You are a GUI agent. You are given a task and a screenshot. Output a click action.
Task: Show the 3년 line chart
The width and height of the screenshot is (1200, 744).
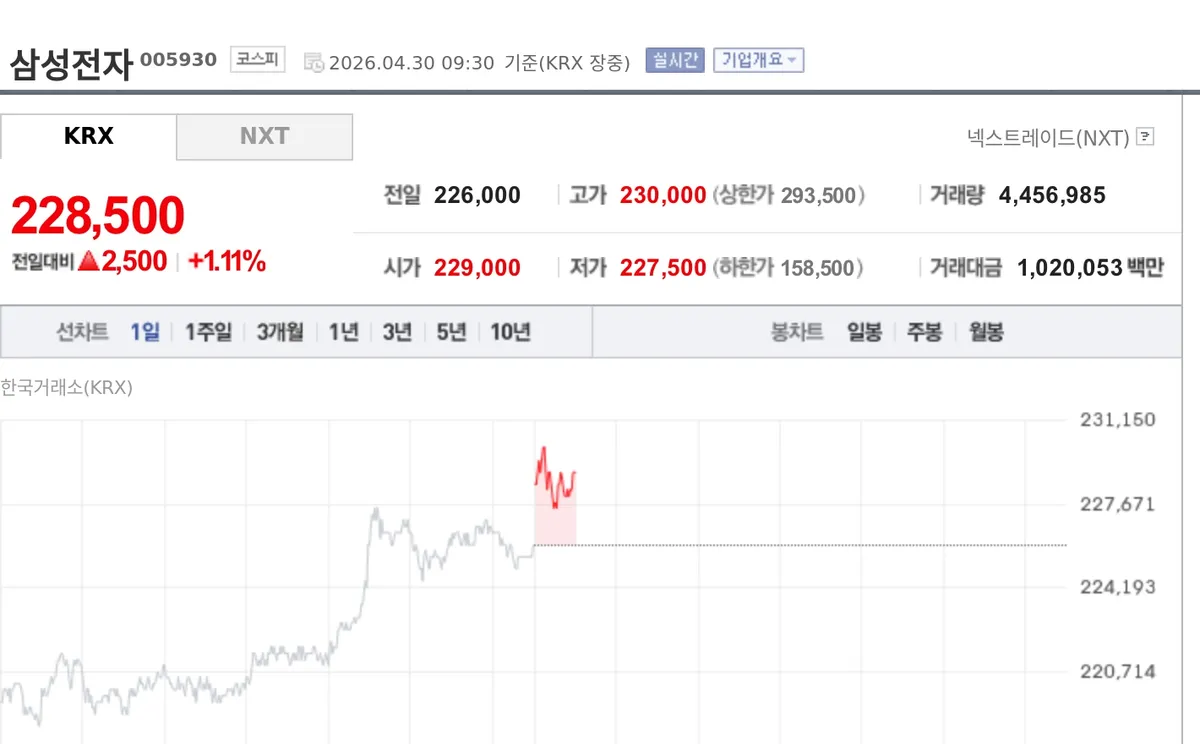[397, 332]
